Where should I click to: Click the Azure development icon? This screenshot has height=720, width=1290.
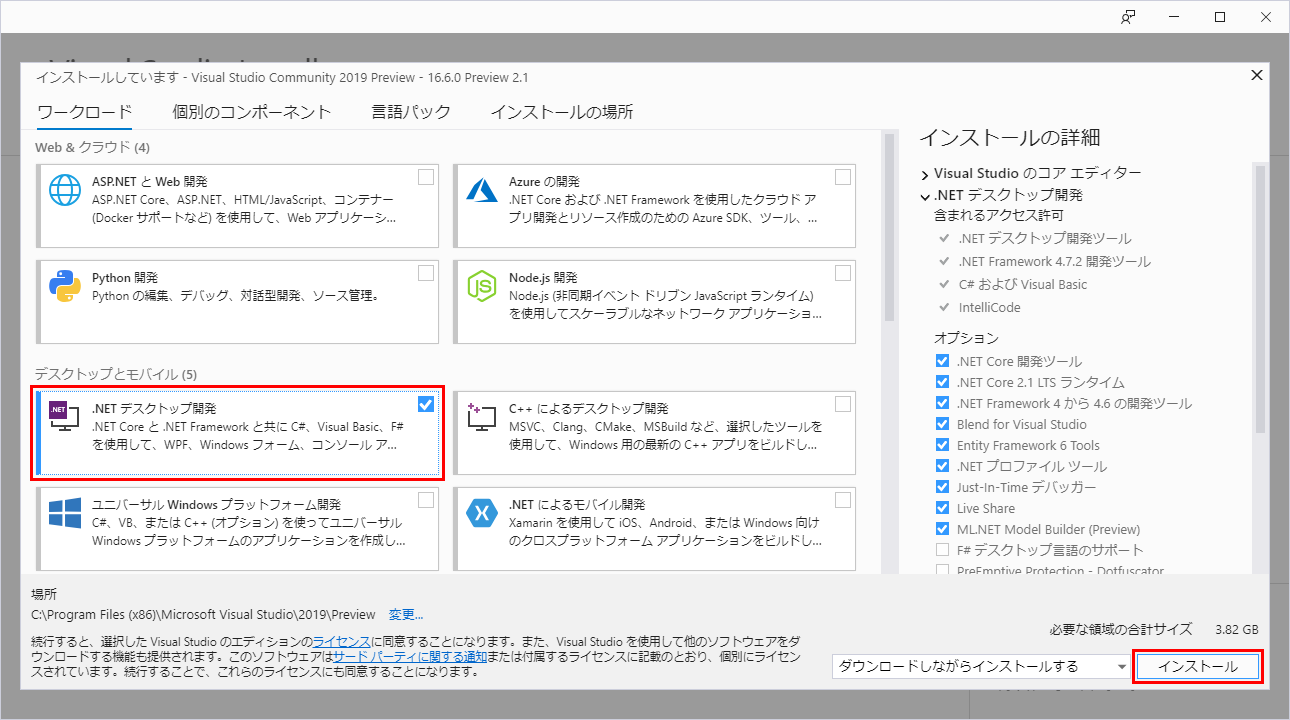point(482,189)
